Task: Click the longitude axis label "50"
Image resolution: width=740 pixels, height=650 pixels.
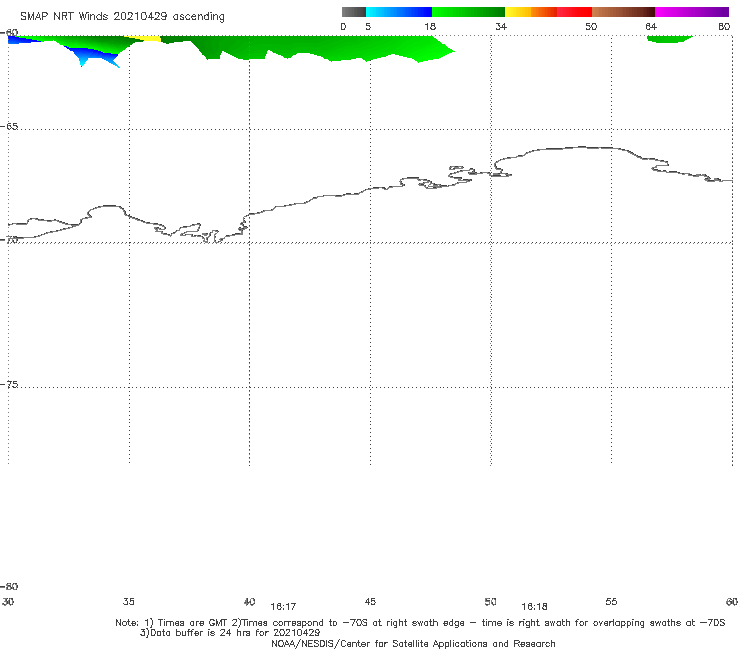Action: point(490,601)
